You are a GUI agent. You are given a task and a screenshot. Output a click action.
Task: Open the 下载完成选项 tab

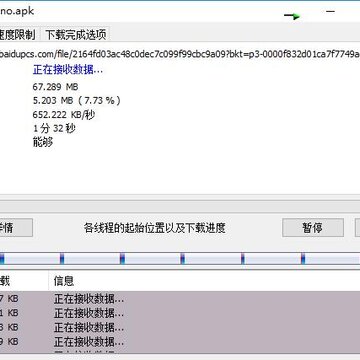pos(76,35)
